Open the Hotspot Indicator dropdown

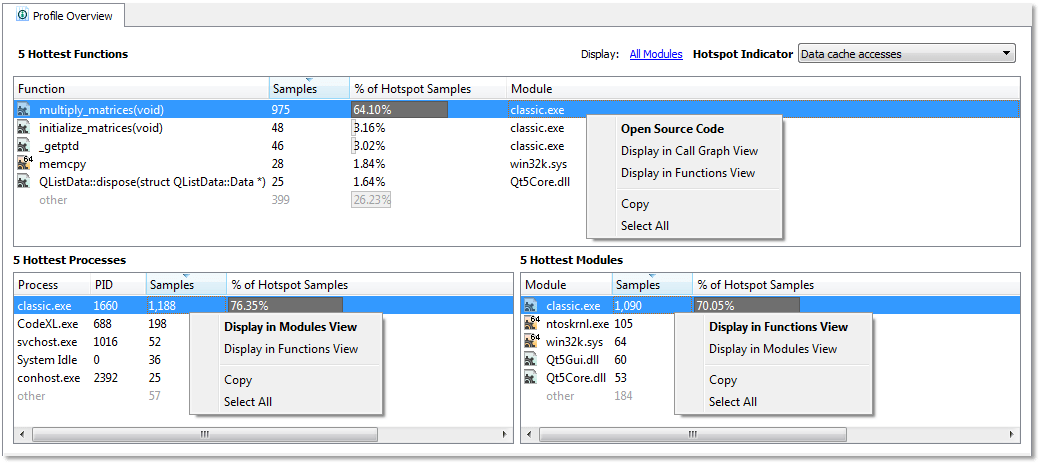point(907,54)
